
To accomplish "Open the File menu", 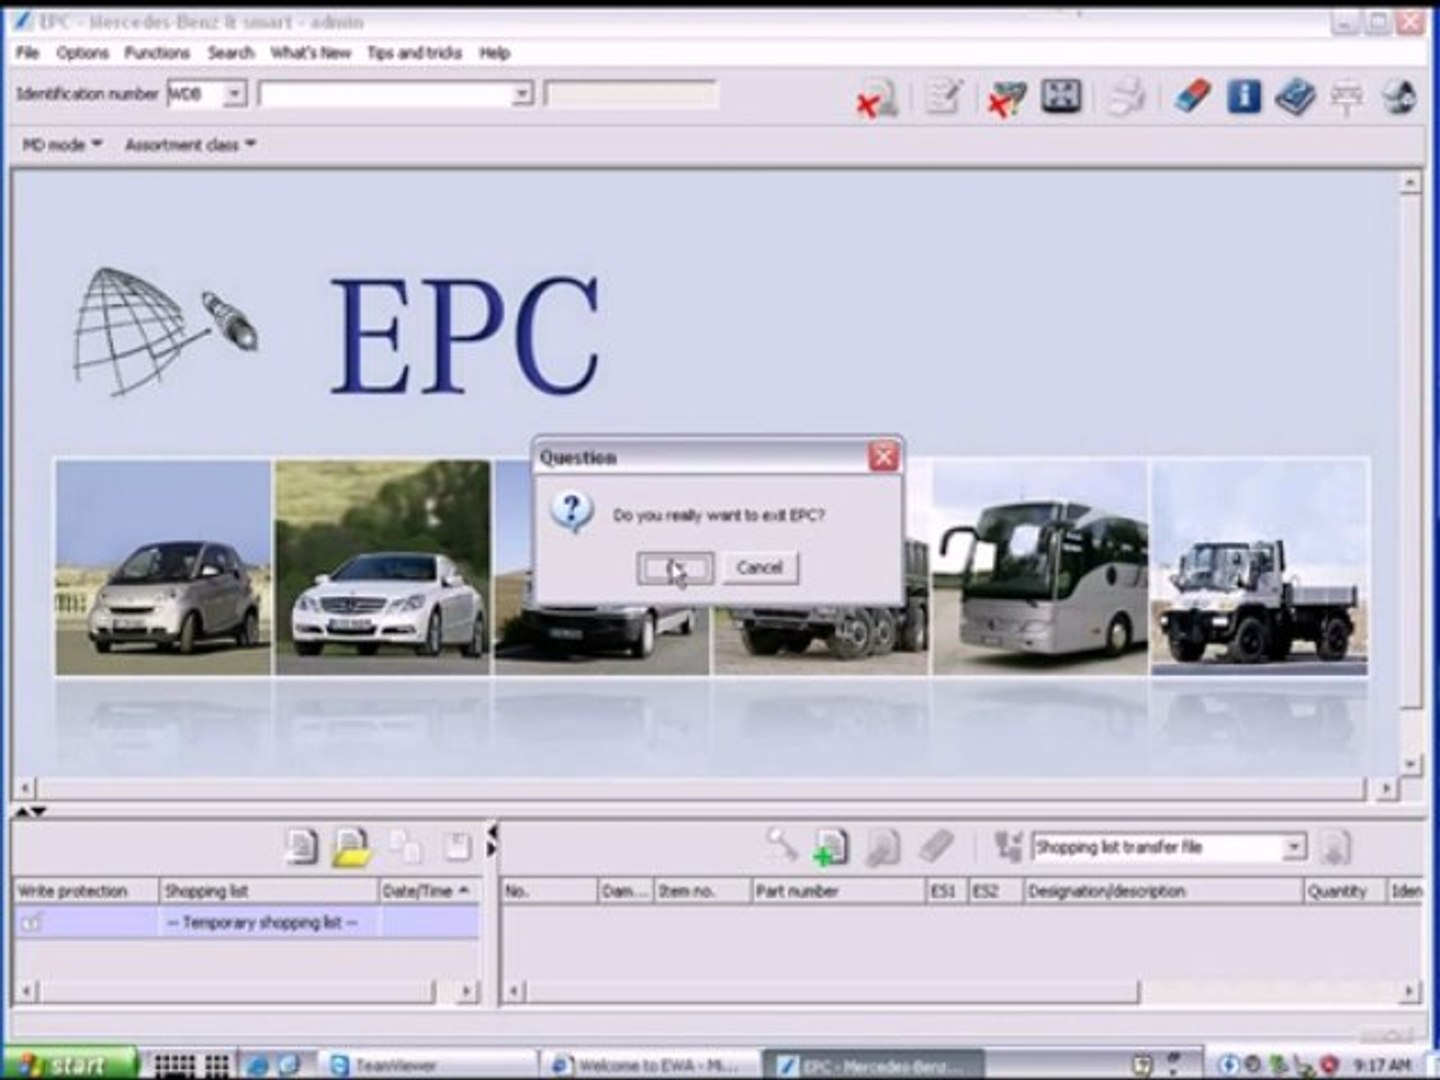I will coord(27,53).
